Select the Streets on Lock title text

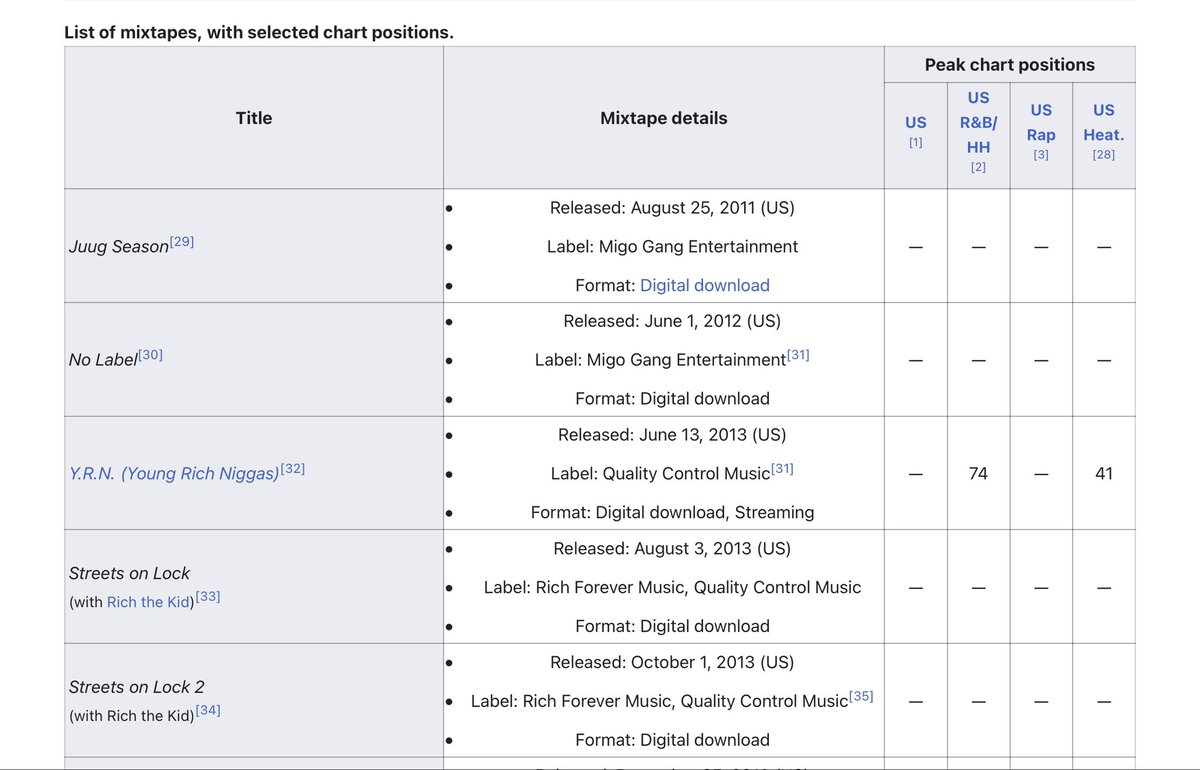coord(129,573)
